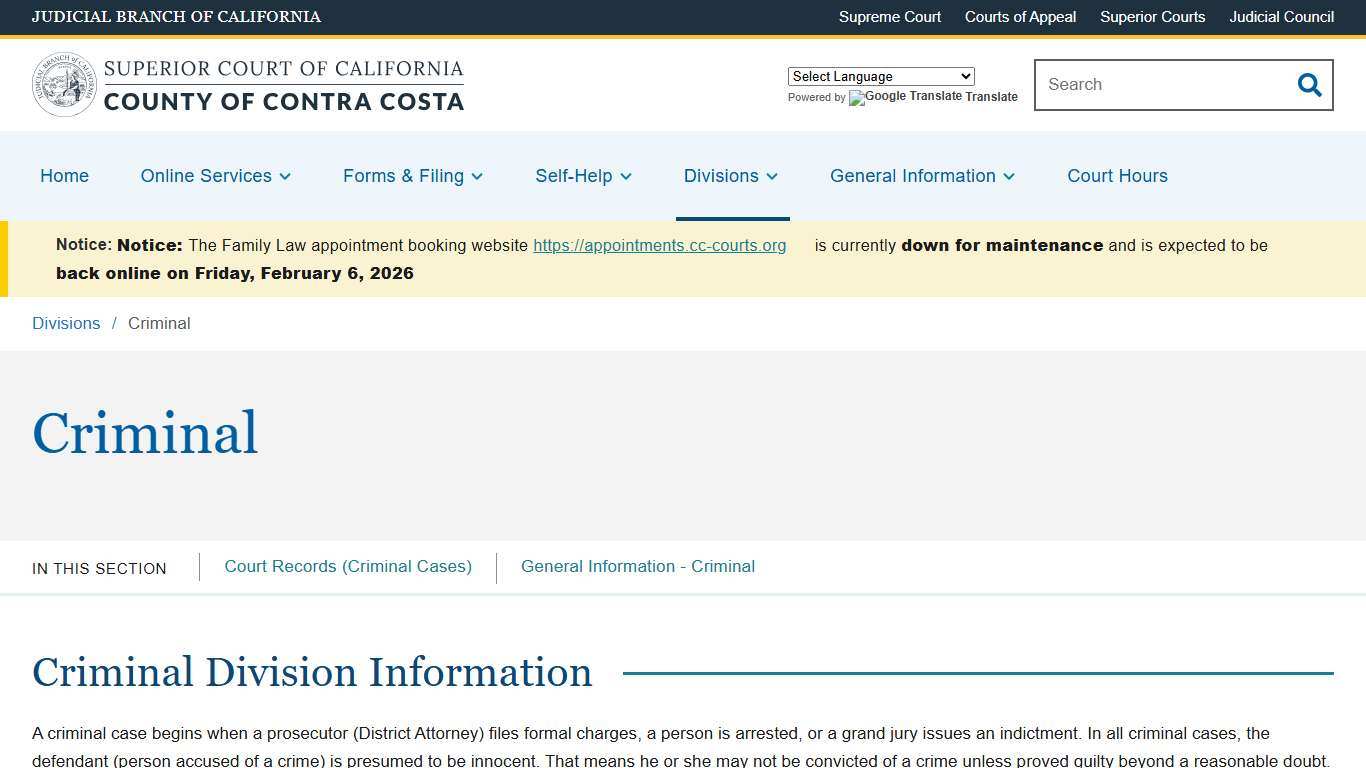The image size is (1366, 768).
Task: Switch to Court Records (Criminal Cases) section
Action: click(348, 566)
